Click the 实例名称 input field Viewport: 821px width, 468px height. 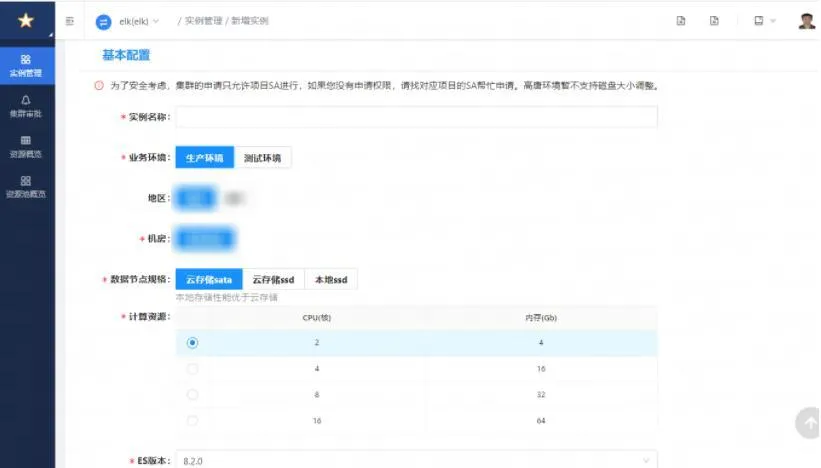coord(416,117)
